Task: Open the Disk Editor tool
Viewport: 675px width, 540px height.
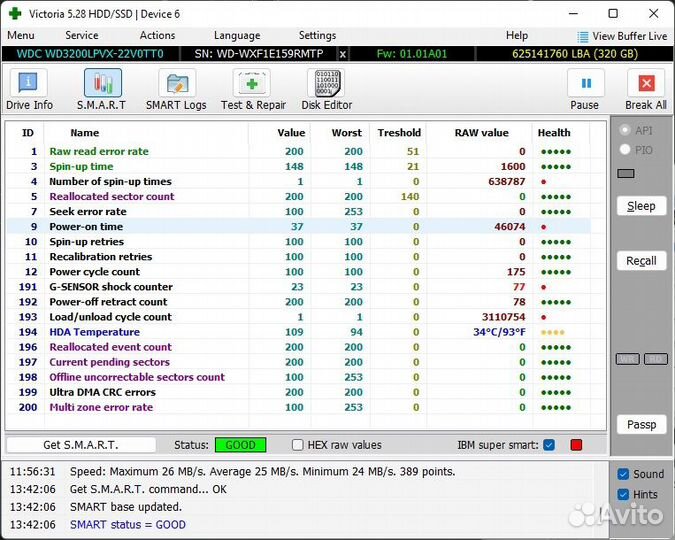Action: [327, 84]
